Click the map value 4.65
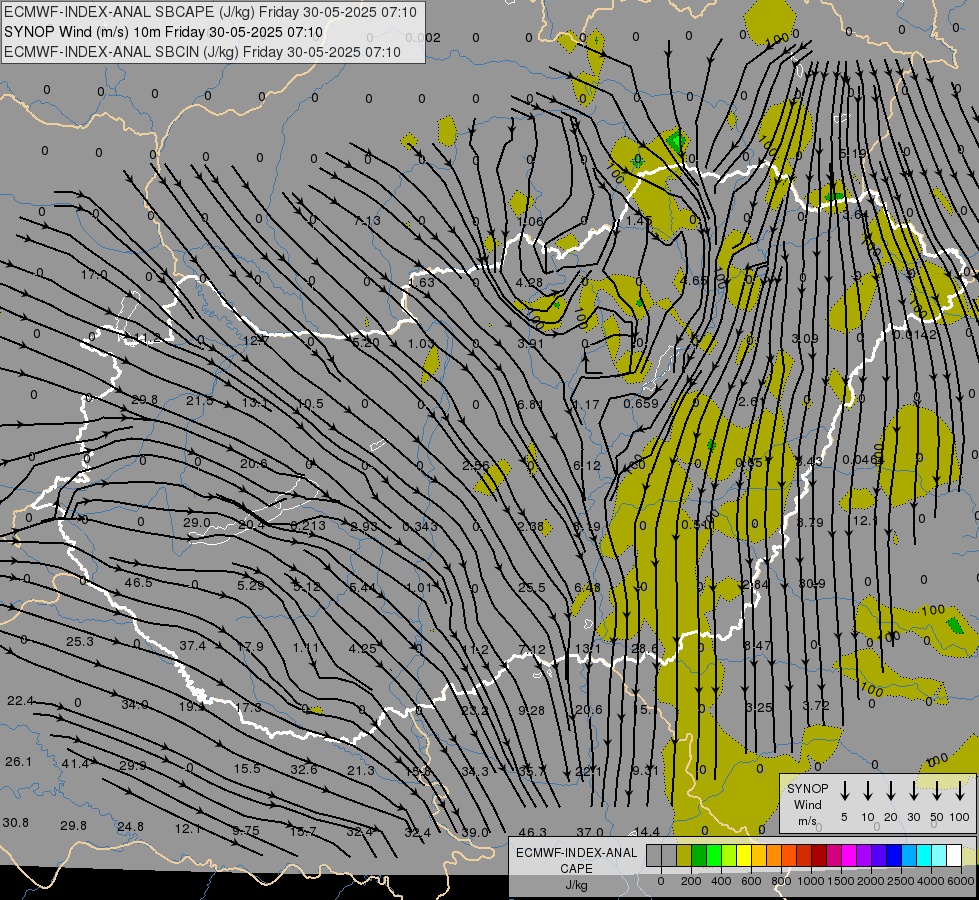This screenshot has width=979, height=900. pos(694,280)
